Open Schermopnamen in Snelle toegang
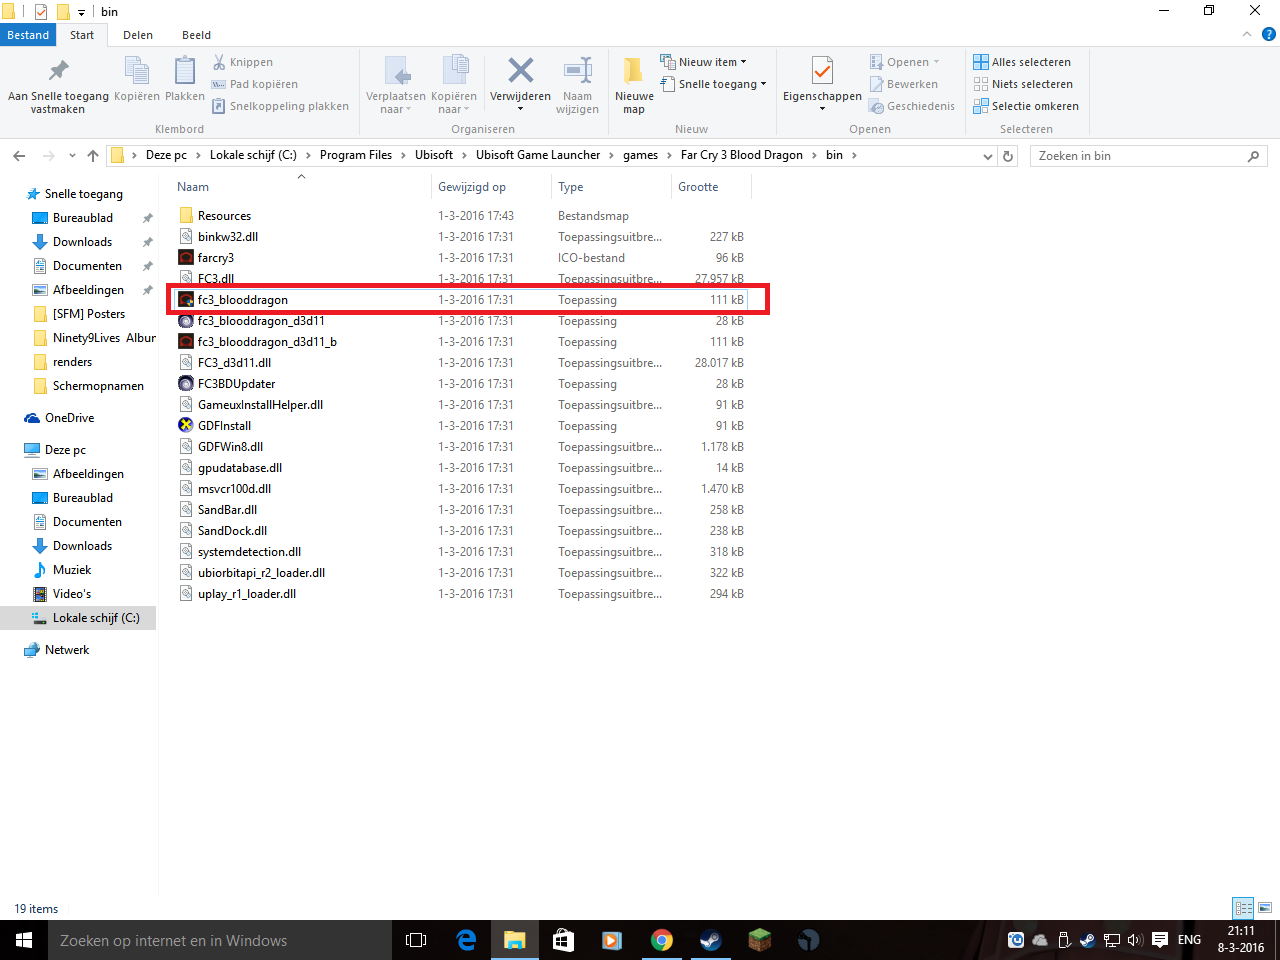 pyautogui.click(x=98, y=386)
